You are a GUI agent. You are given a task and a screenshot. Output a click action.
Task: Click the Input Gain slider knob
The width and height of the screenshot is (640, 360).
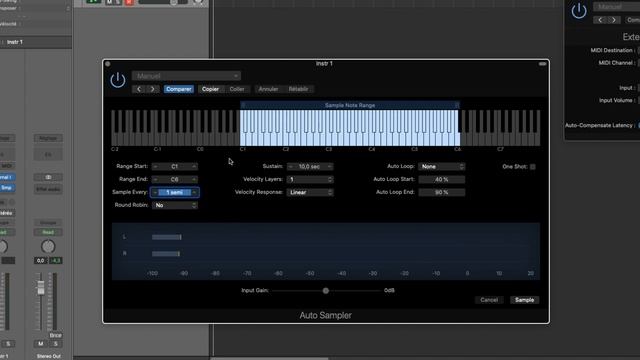click(x=326, y=291)
